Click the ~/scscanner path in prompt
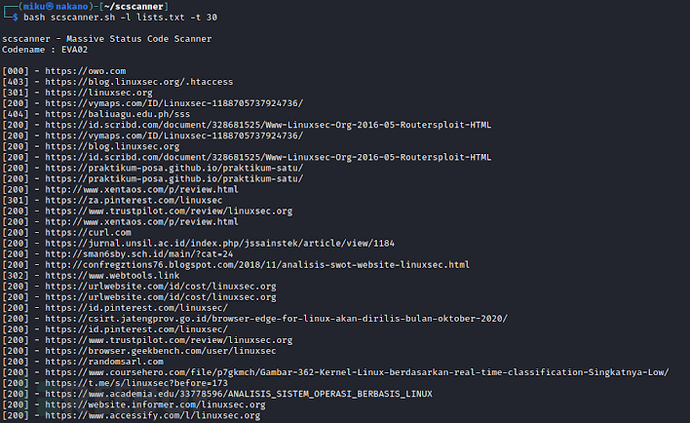The height and width of the screenshot is (423, 690). pos(134,7)
